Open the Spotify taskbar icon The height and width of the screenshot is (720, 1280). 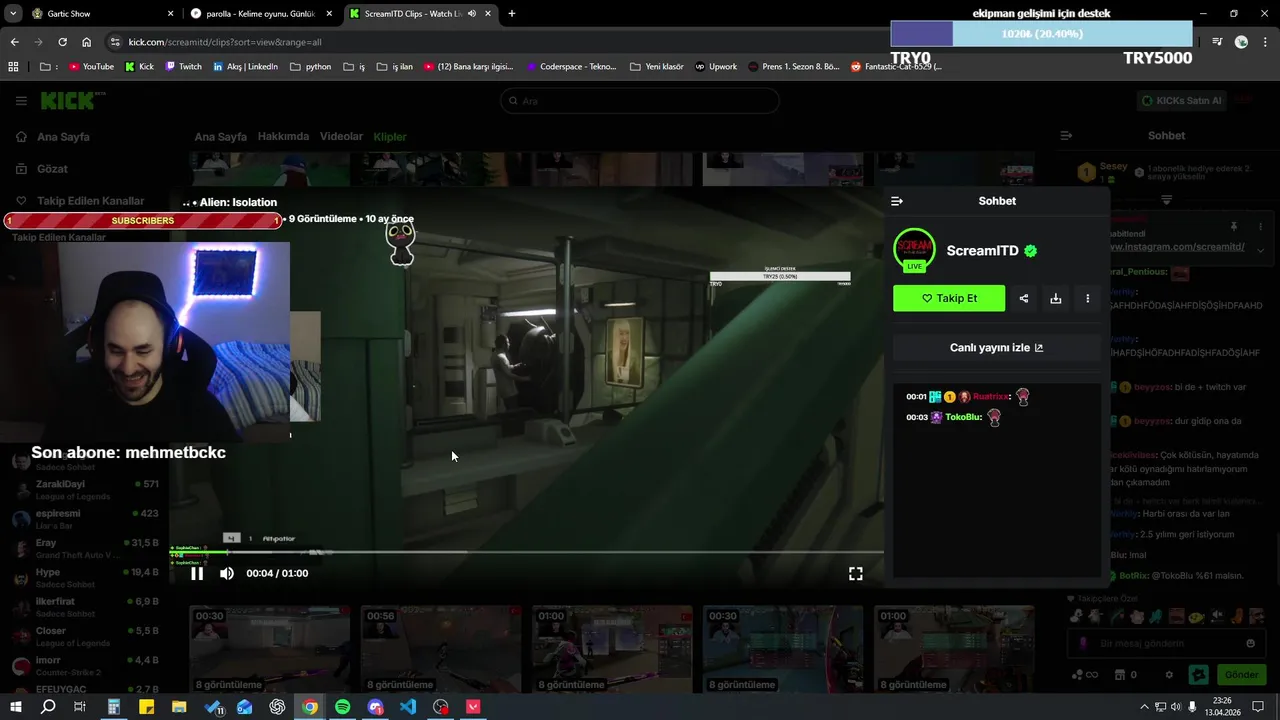click(x=343, y=707)
